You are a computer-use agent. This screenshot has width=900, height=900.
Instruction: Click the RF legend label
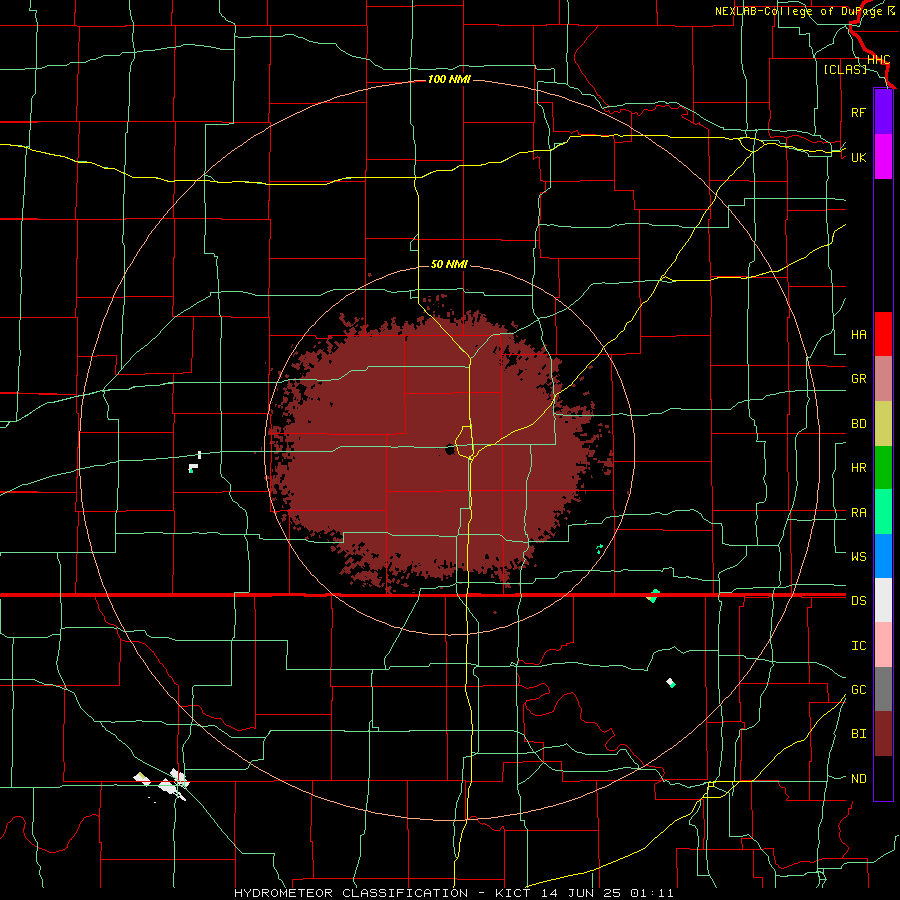click(x=858, y=112)
